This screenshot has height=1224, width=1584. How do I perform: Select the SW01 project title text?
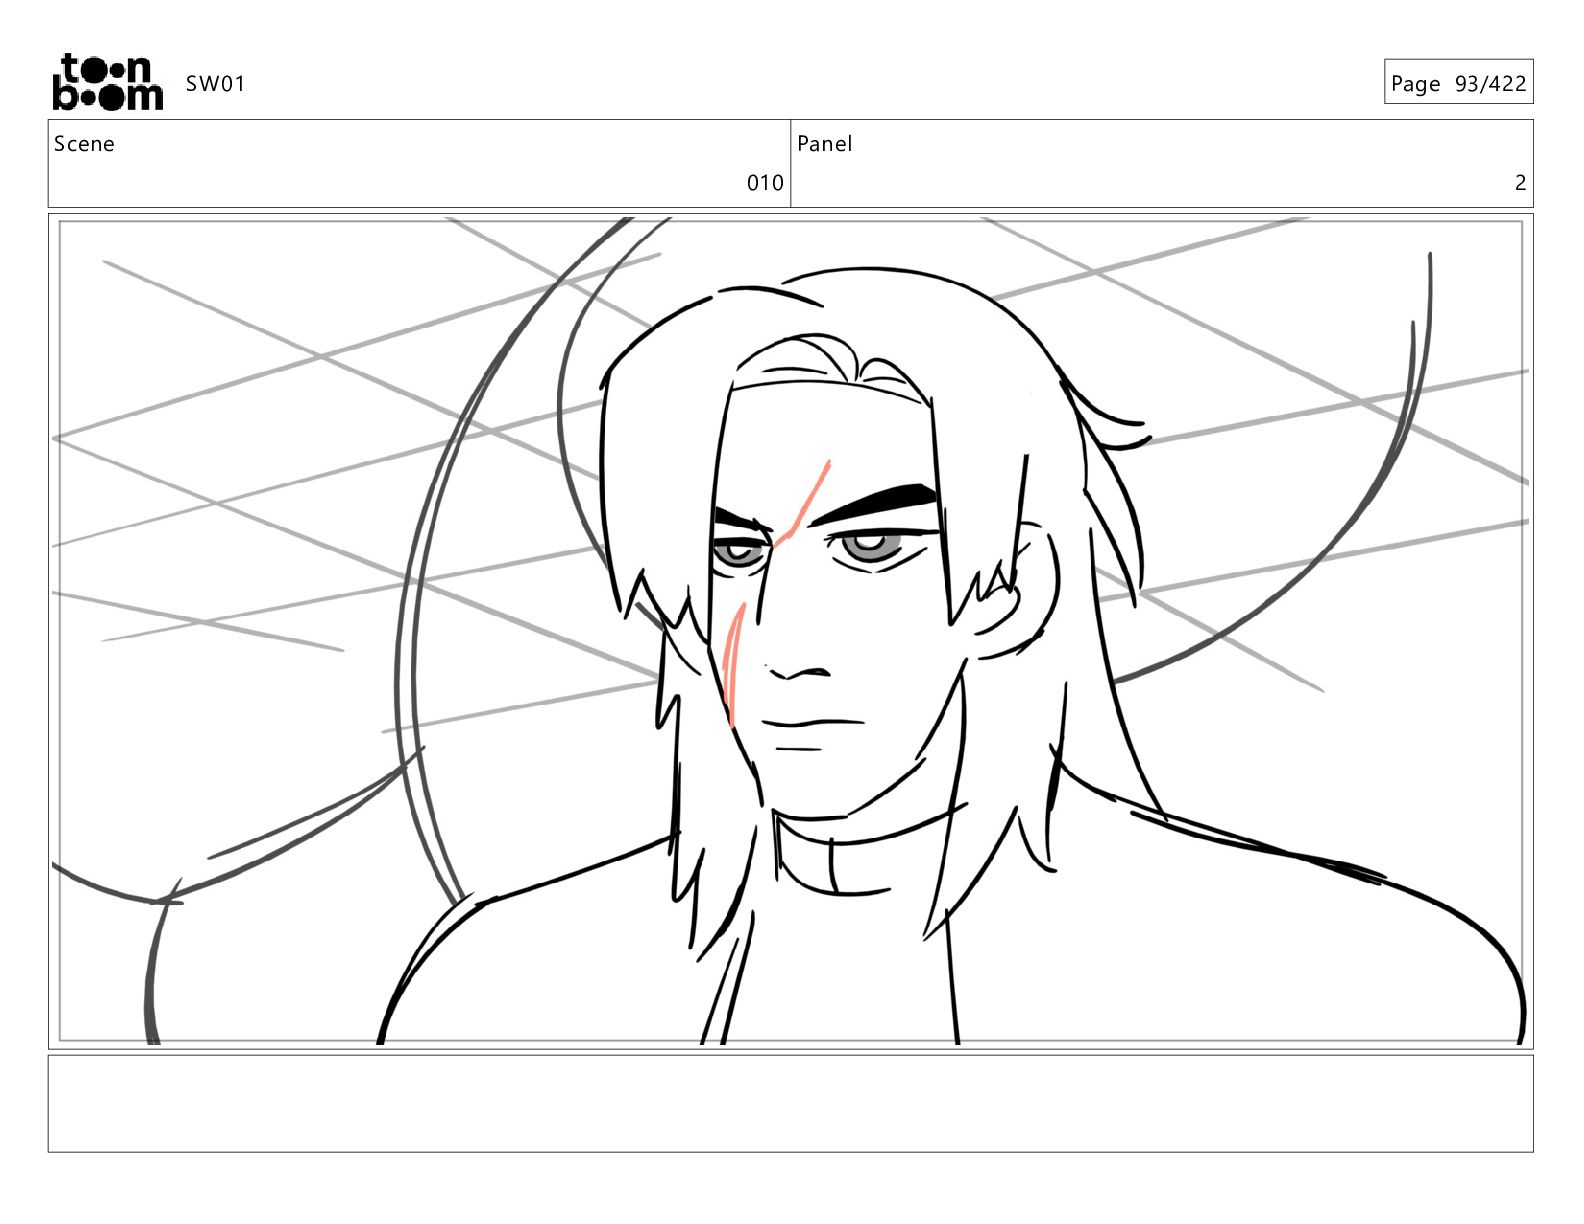coord(215,84)
